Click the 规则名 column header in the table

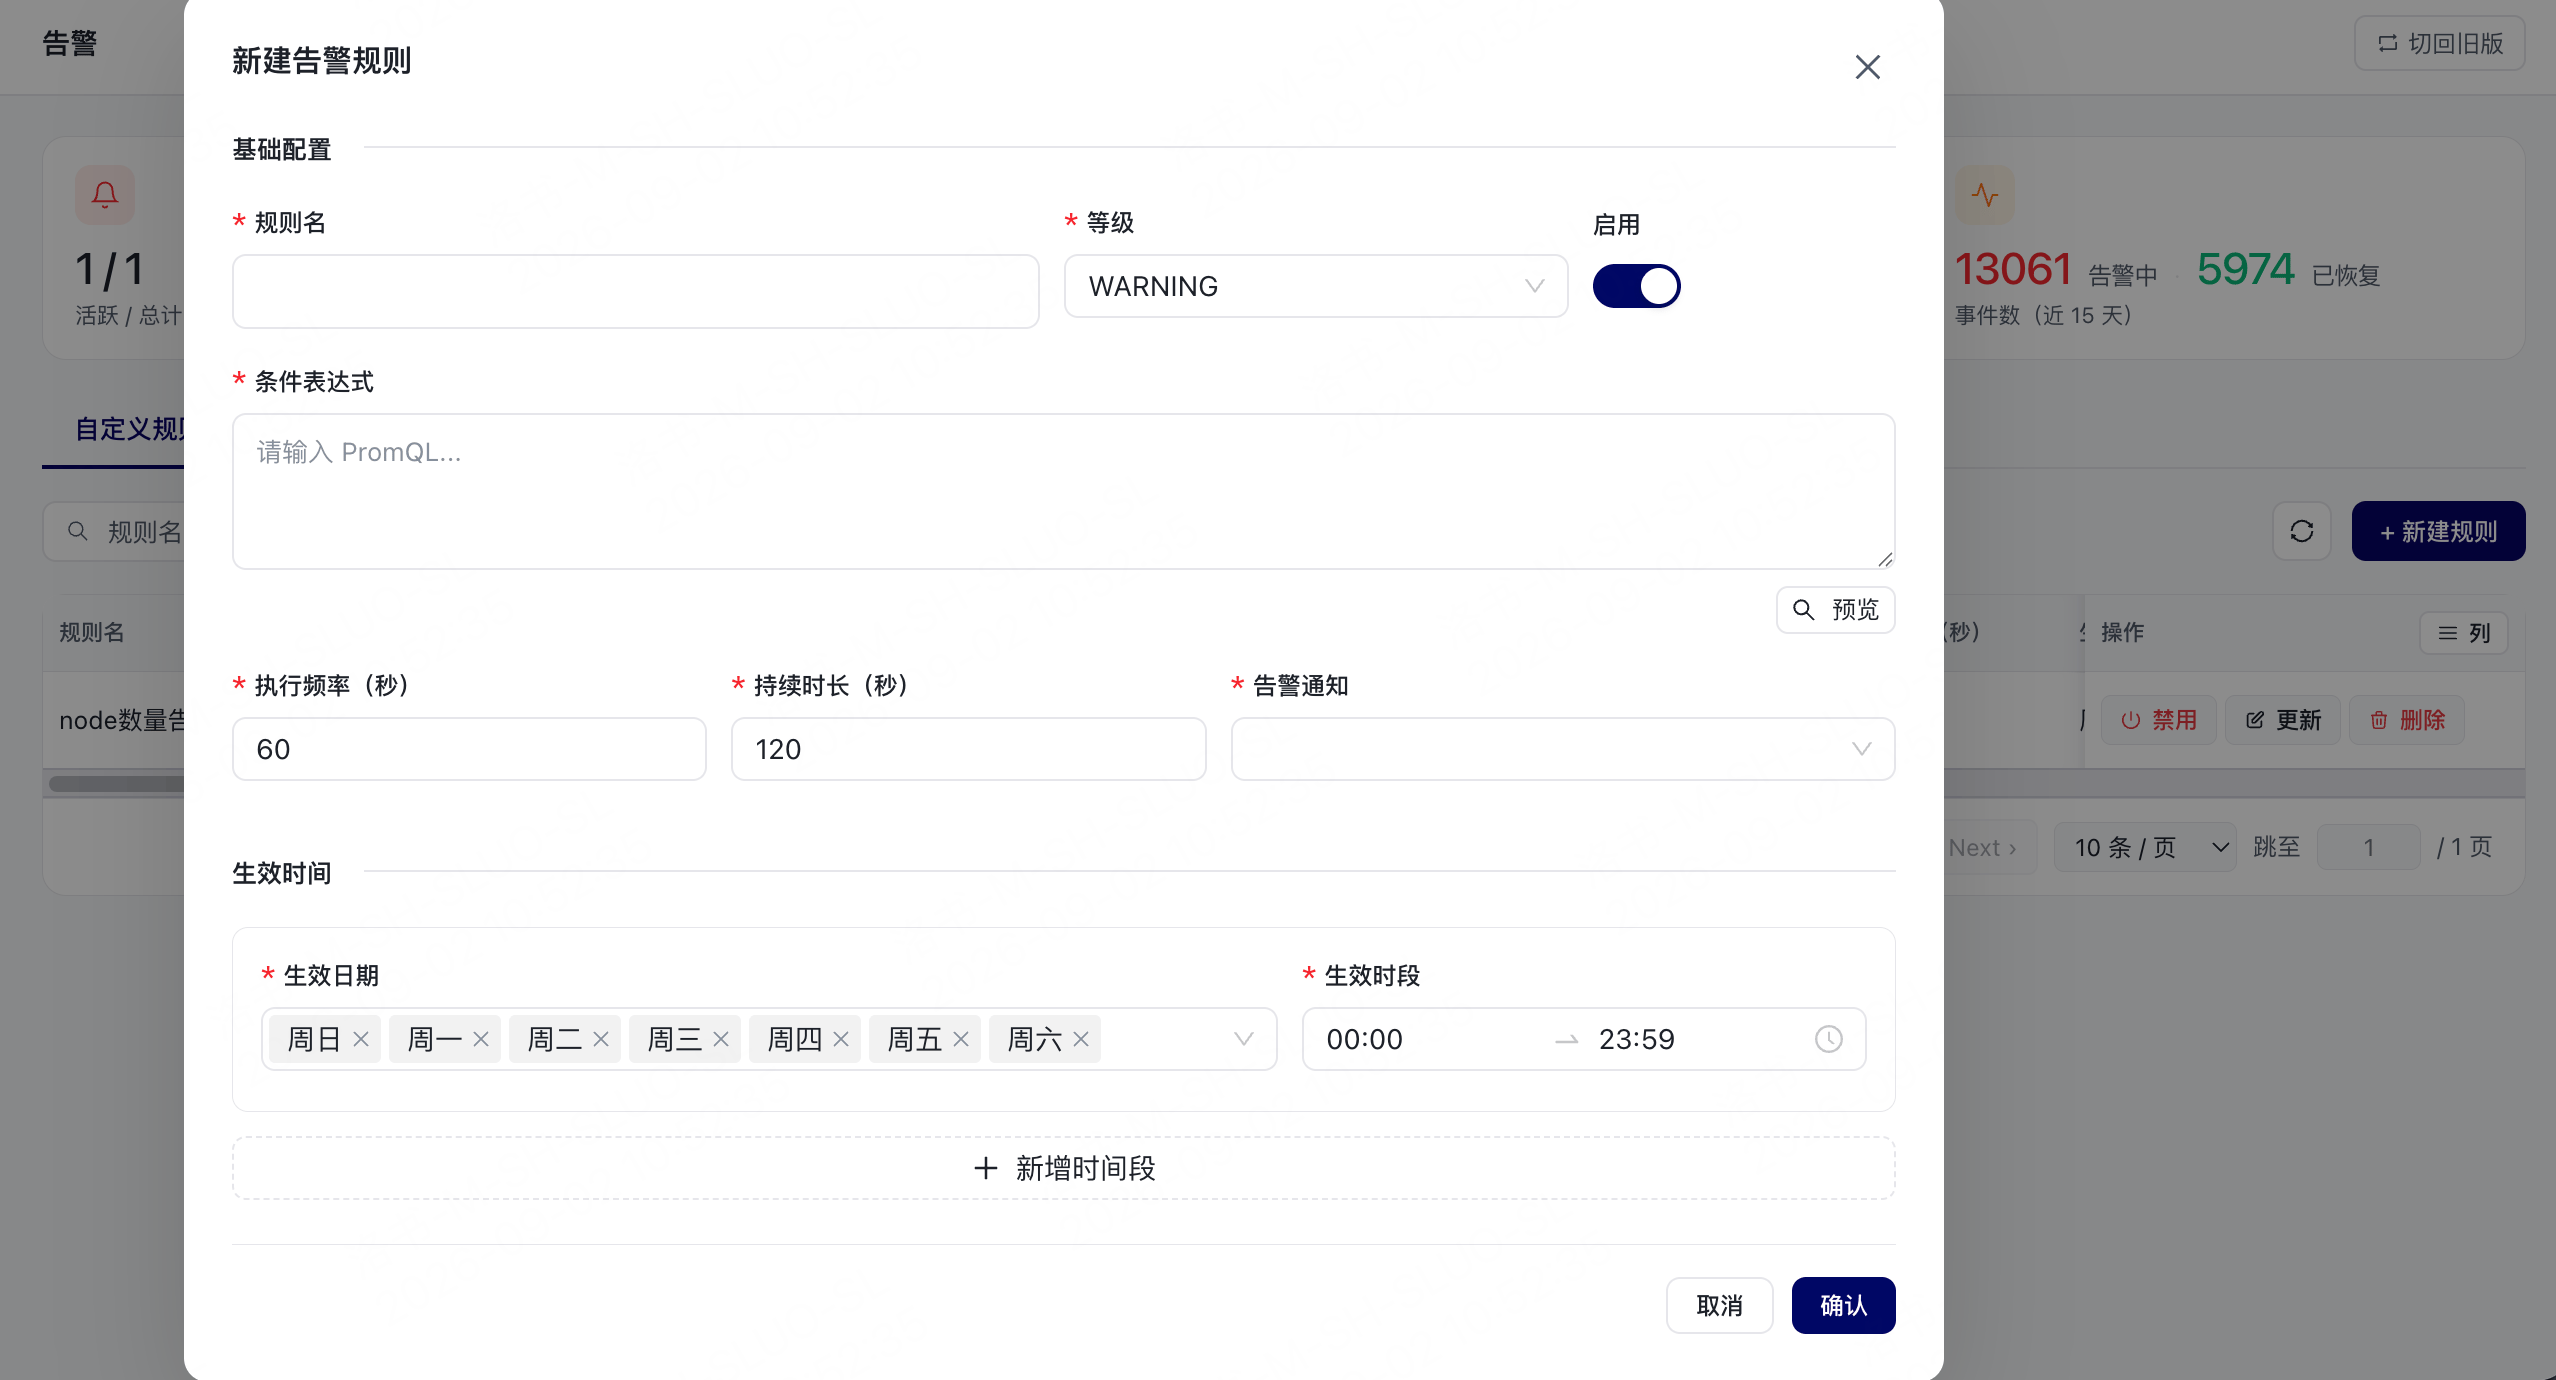click(x=91, y=633)
